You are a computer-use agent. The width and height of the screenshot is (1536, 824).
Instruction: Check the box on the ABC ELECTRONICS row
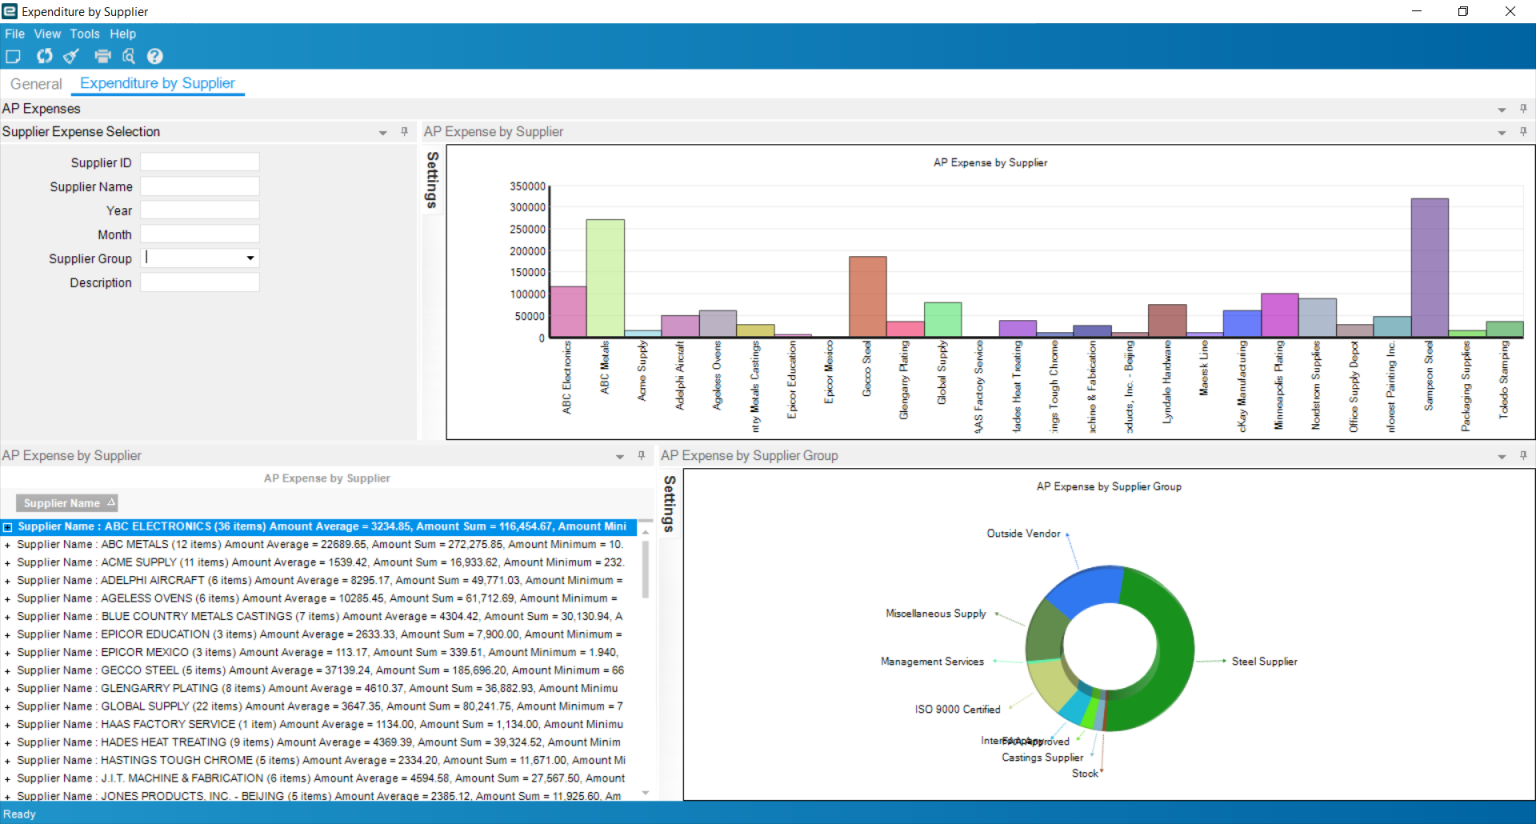tap(8, 525)
